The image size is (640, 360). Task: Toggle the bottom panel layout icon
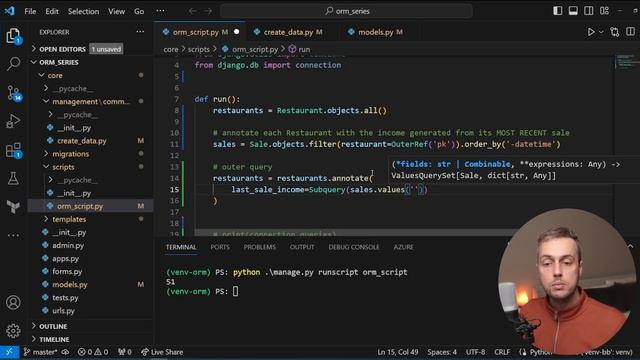pyautogui.click(x=573, y=11)
